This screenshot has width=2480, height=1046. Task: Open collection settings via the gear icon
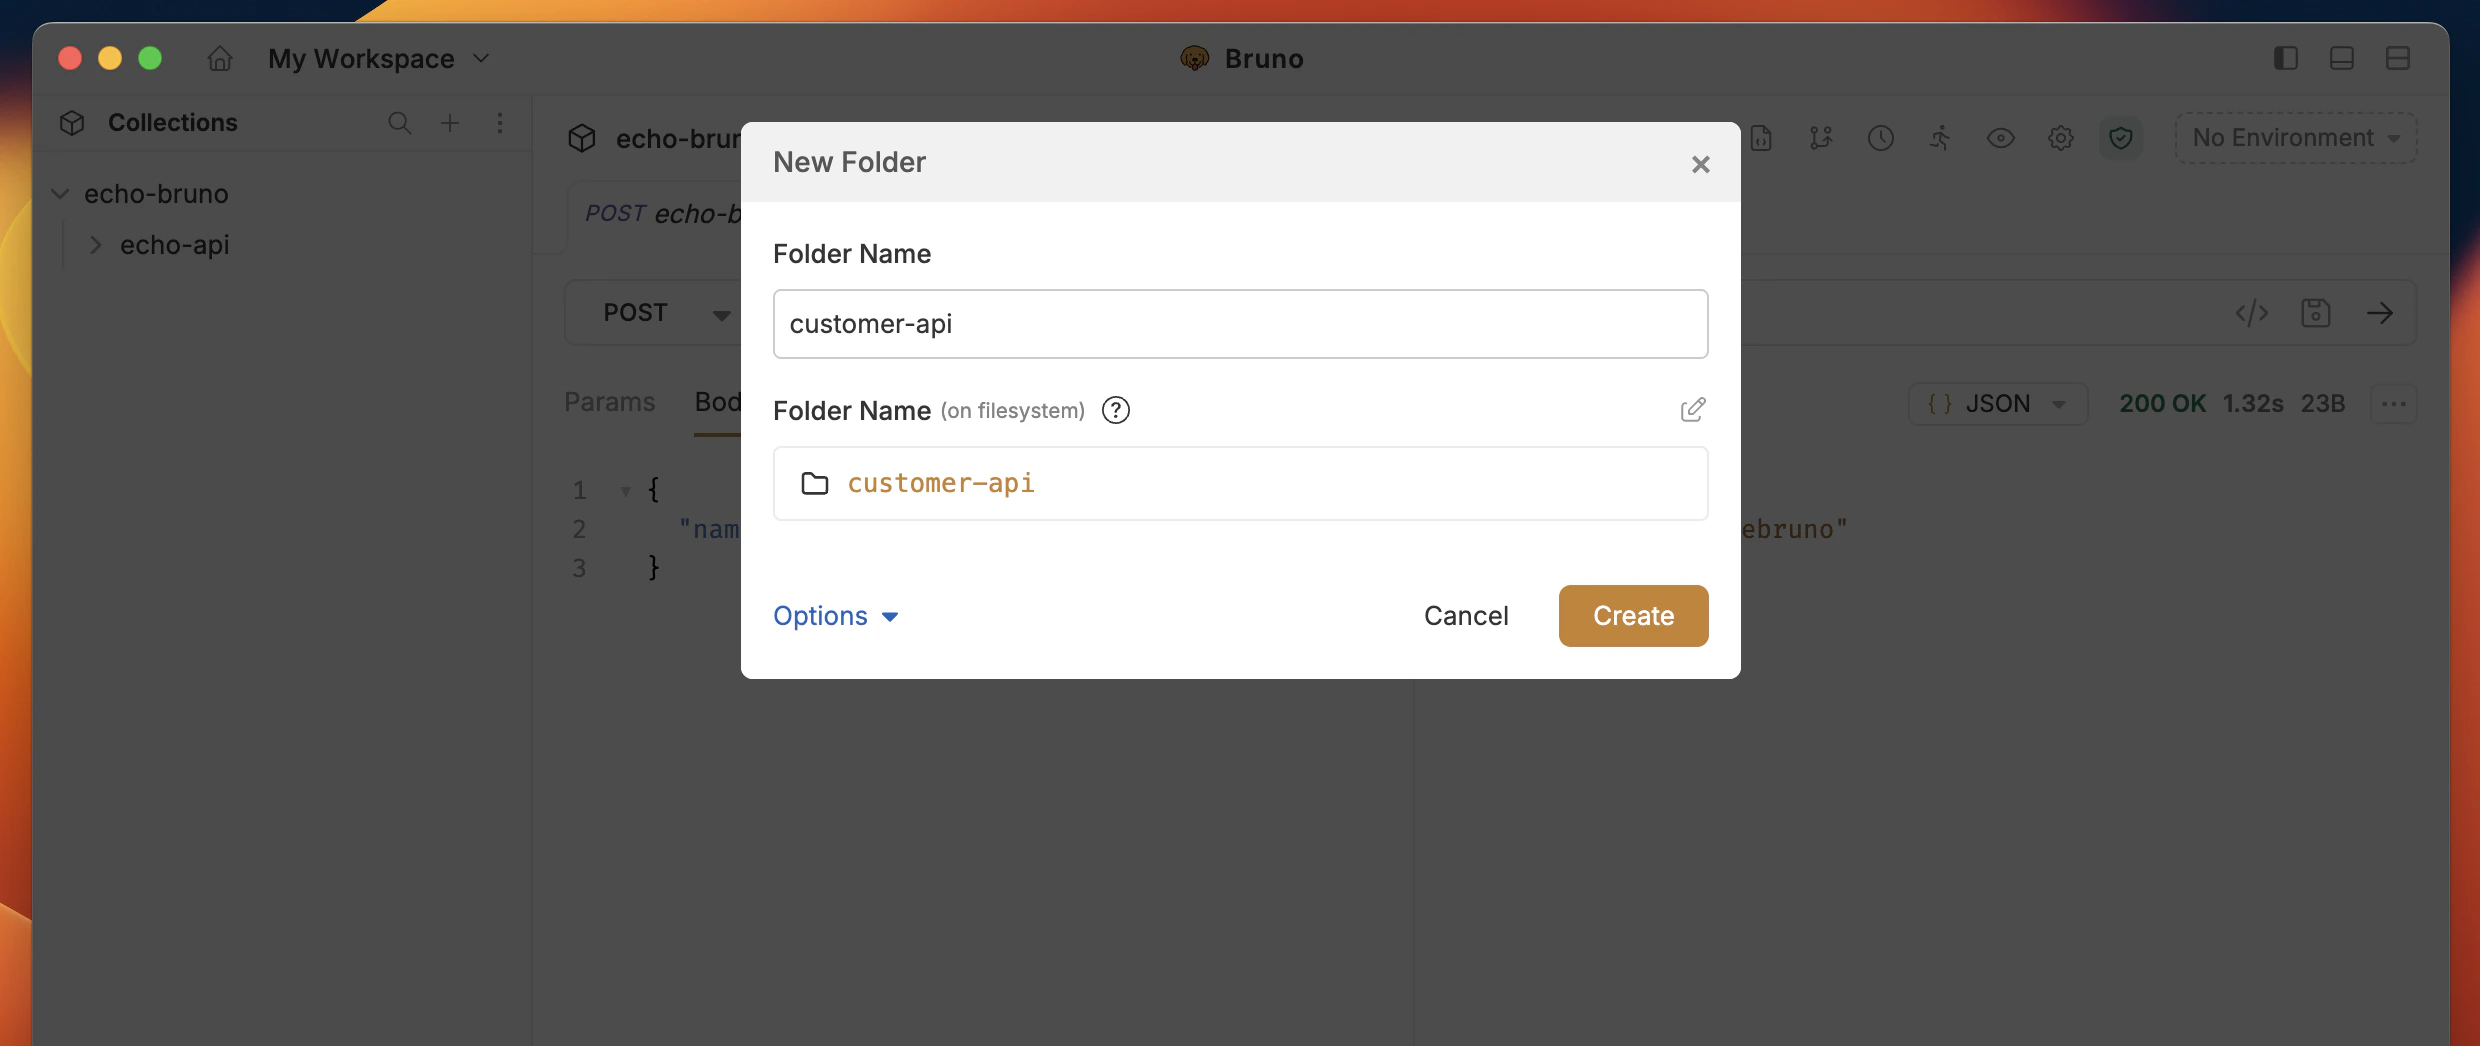[x=2061, y=138]
